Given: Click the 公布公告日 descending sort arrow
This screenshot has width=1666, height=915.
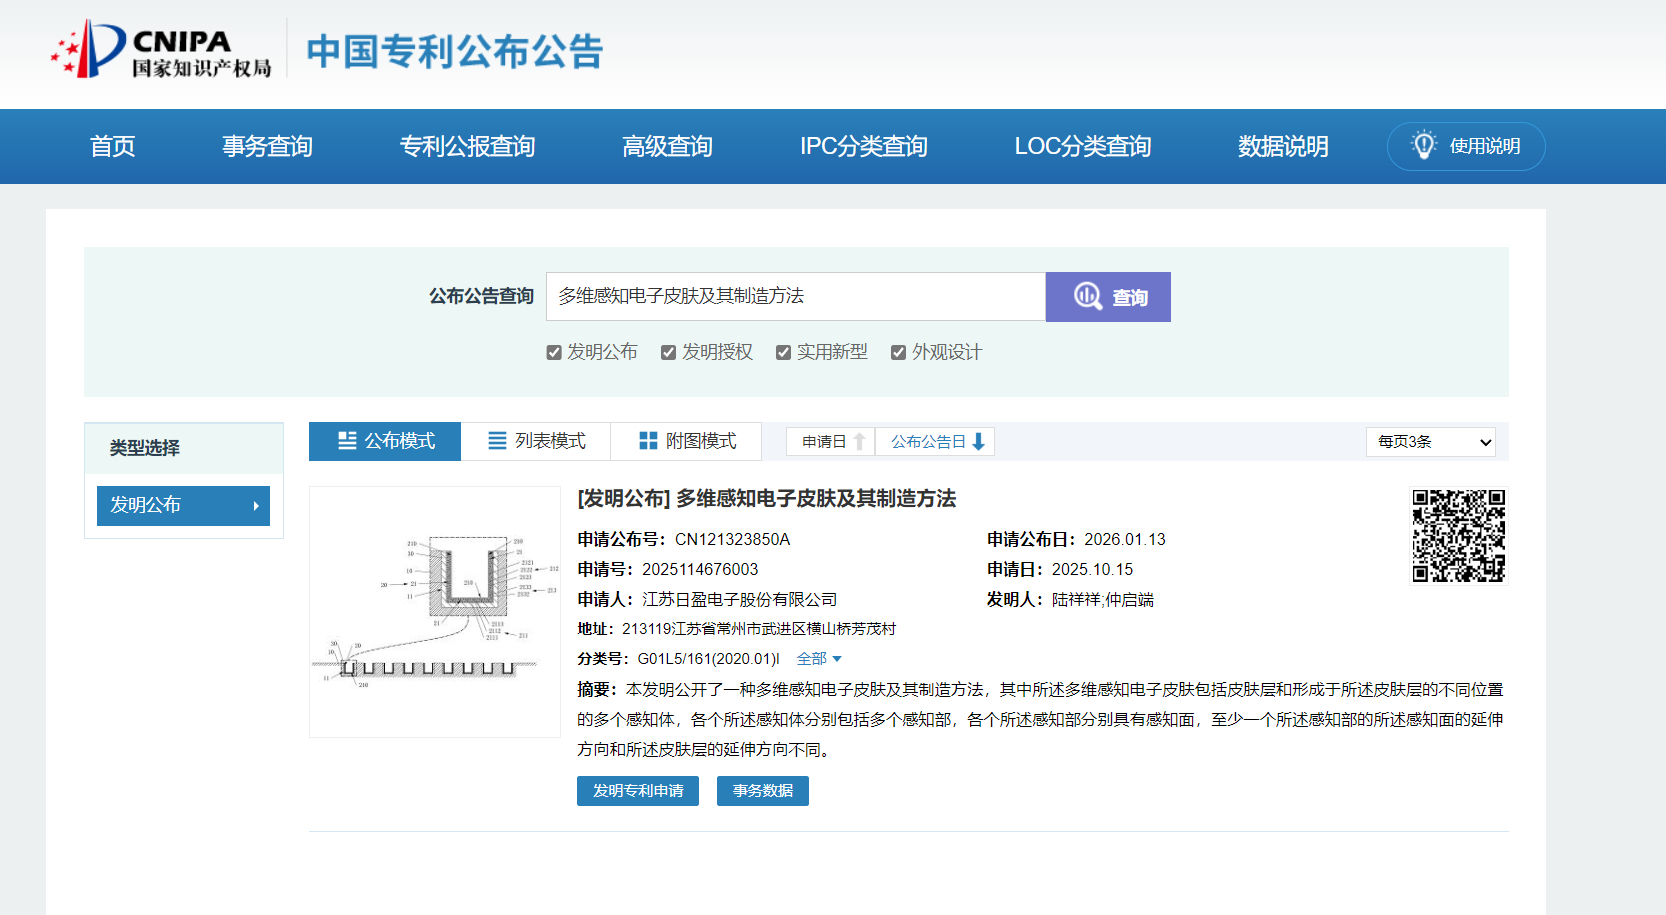Looking at the screenshot, I should tap(979, 441).
